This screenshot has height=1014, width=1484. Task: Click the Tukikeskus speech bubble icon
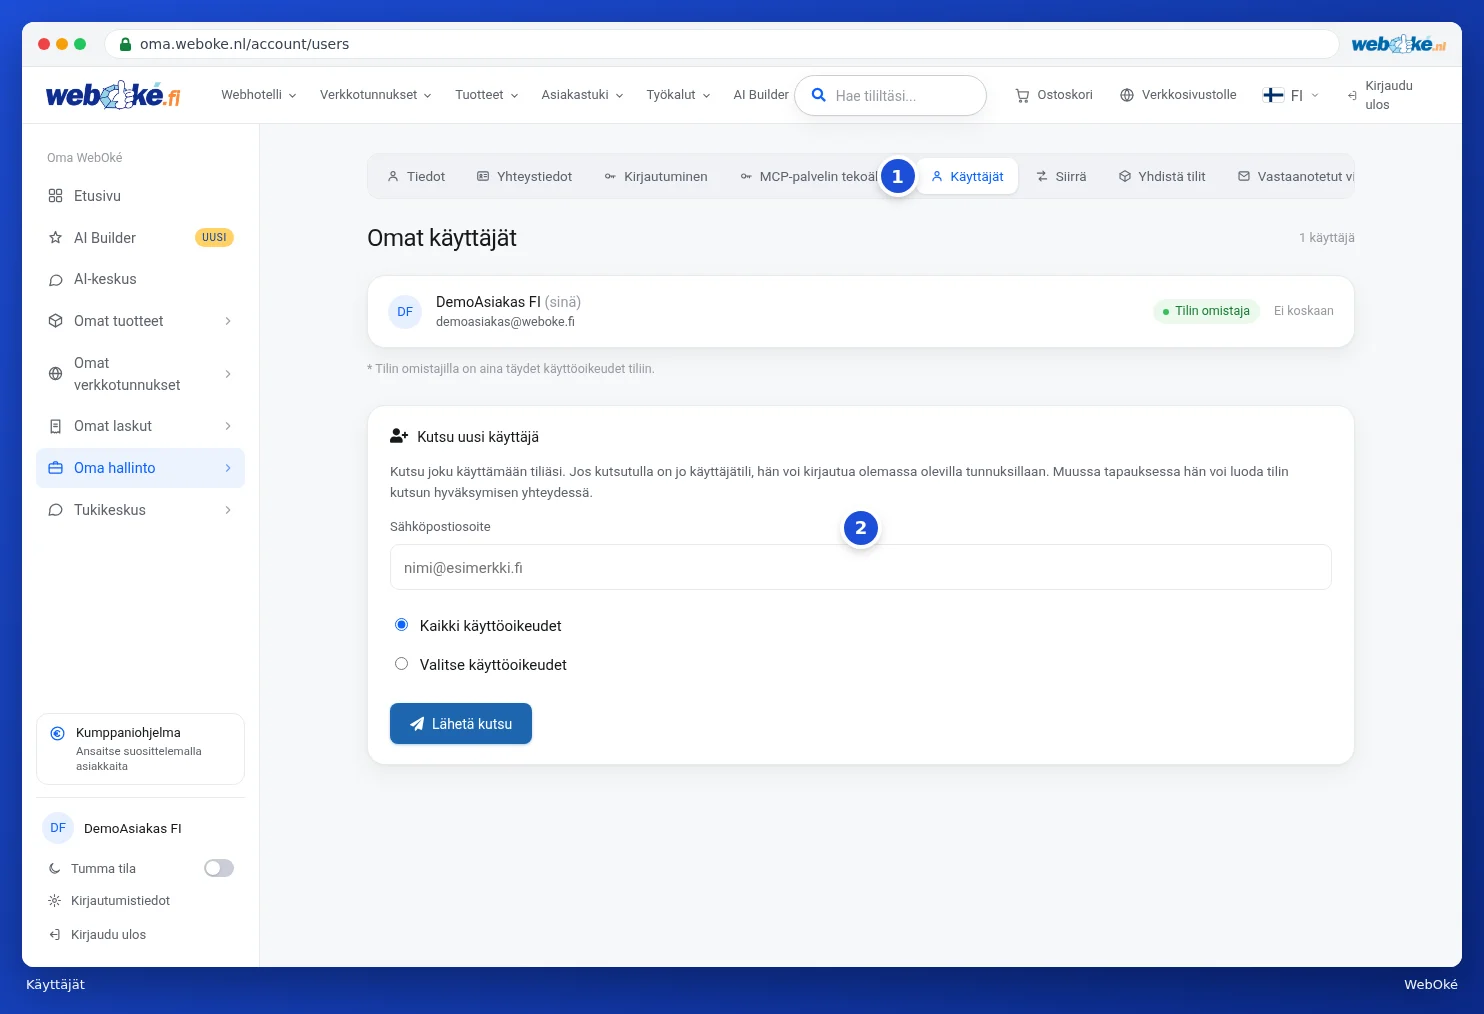click(56, 510)
